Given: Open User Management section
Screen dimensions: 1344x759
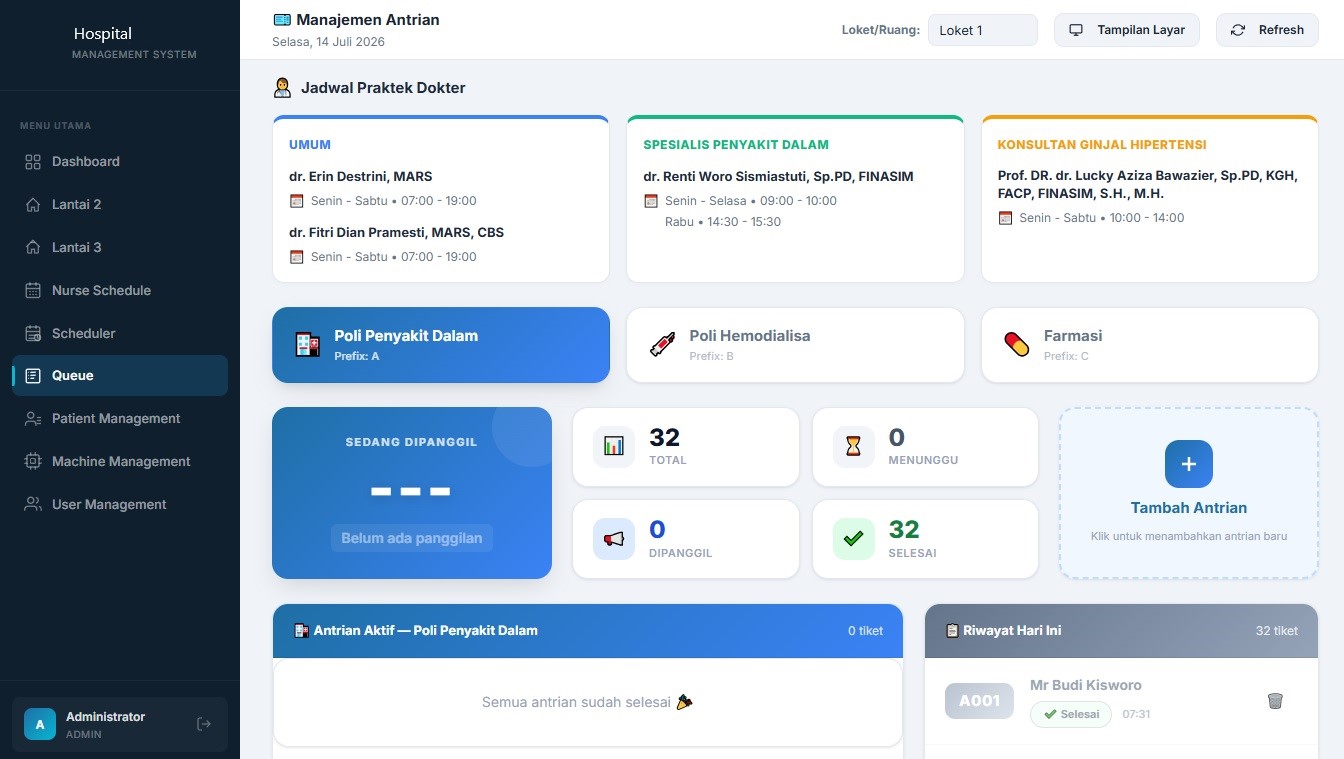Looking at the screenshot, I should pos(120,505).
